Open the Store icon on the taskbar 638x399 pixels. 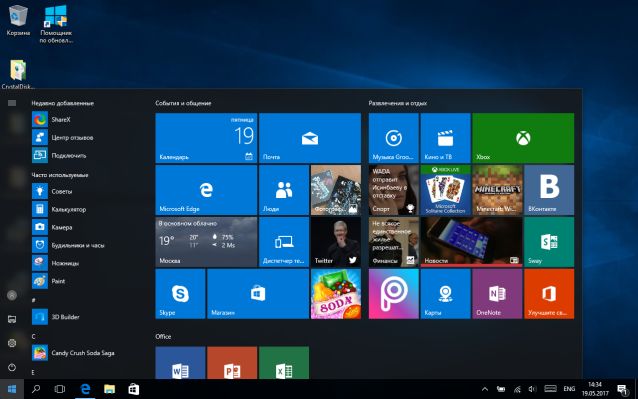[133, 389]
